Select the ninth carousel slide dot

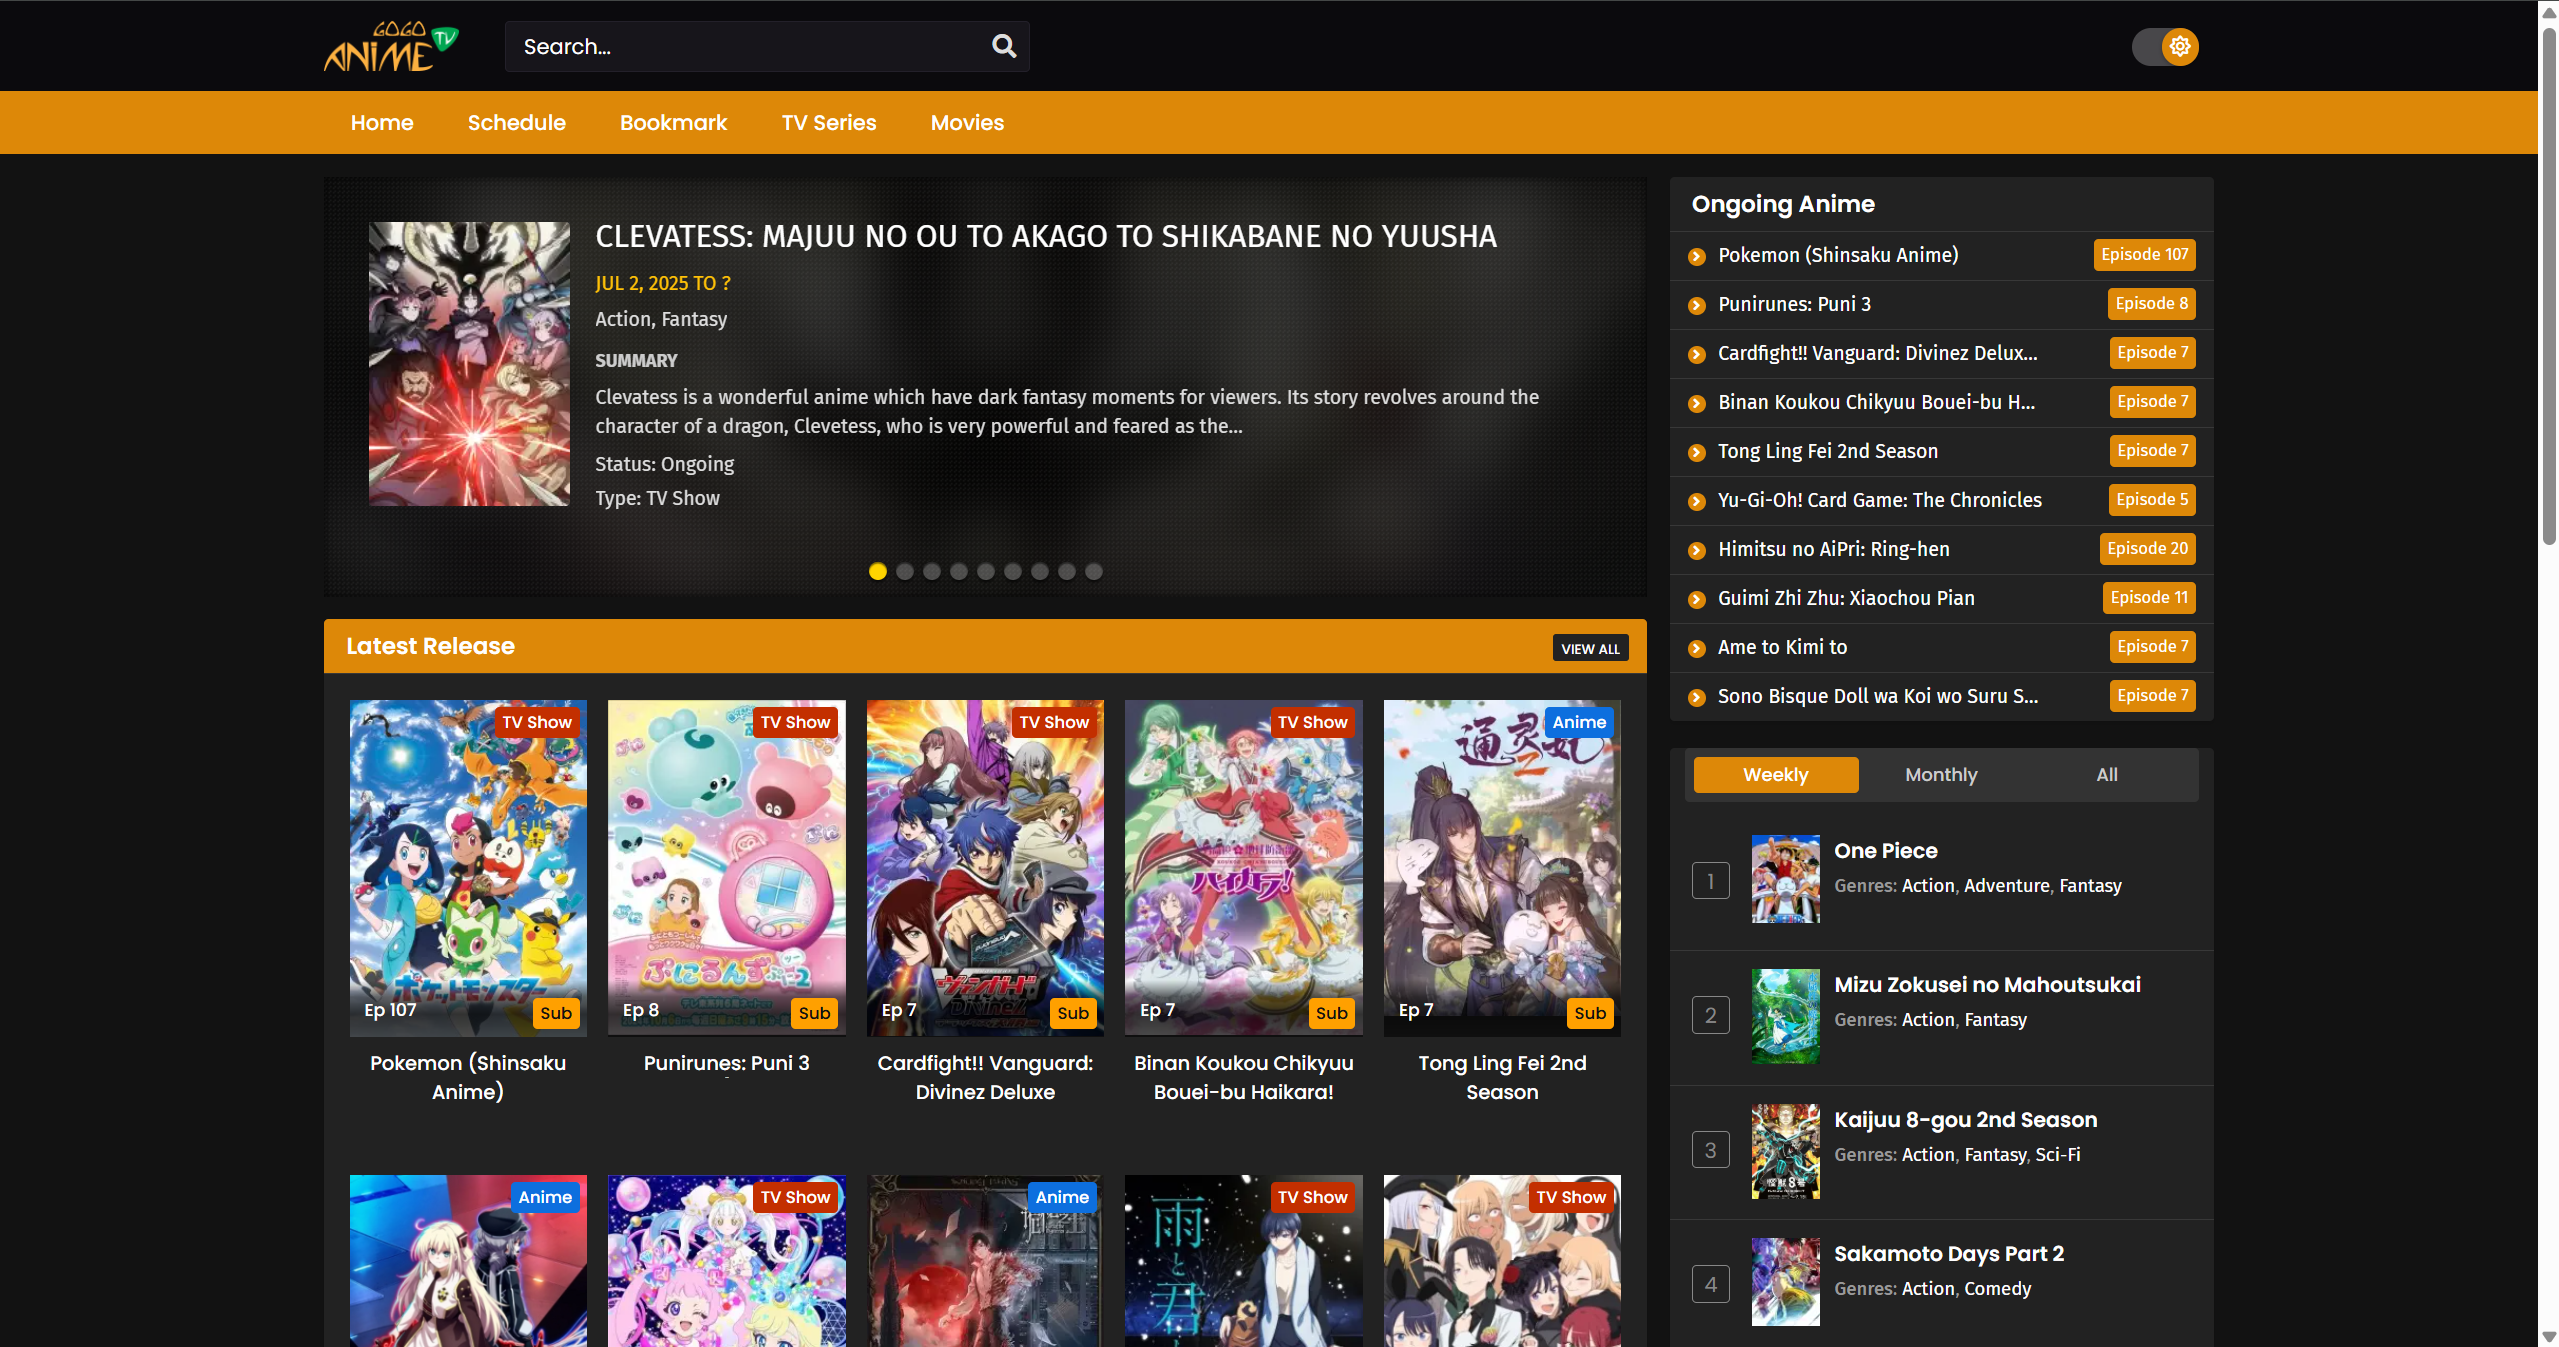(x=1094, y=571)
